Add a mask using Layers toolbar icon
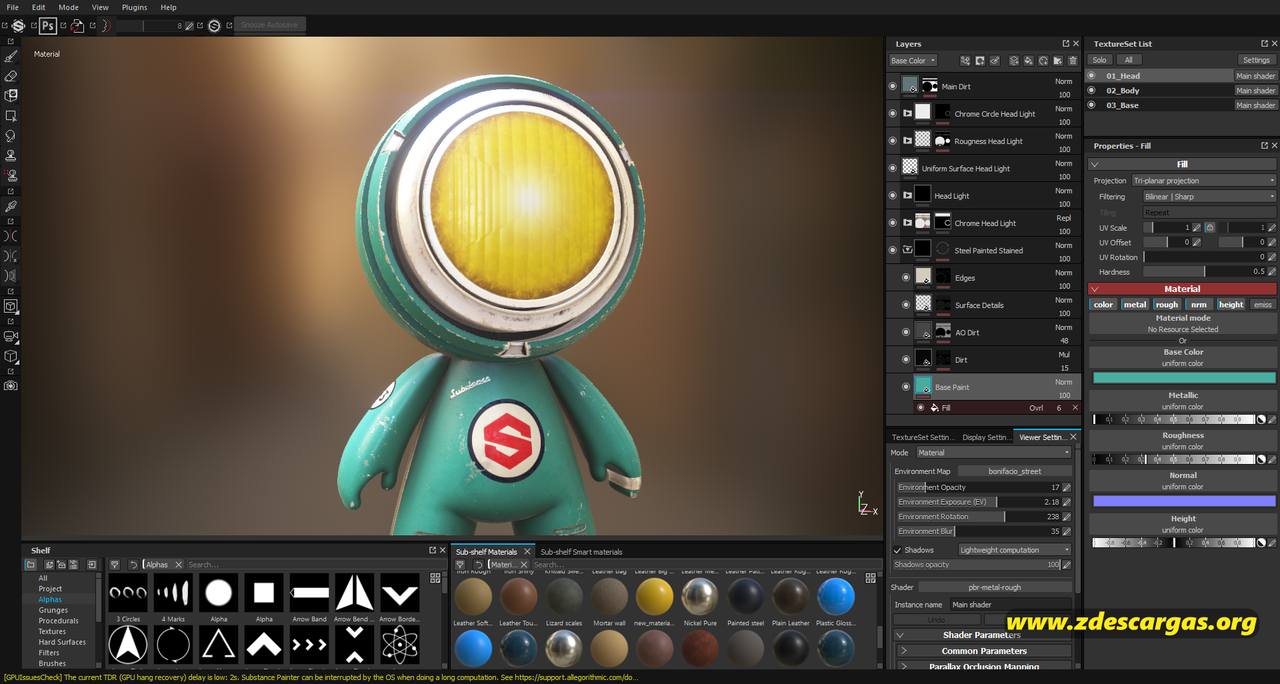1280x684 pixels. click(x=980, y=61)
